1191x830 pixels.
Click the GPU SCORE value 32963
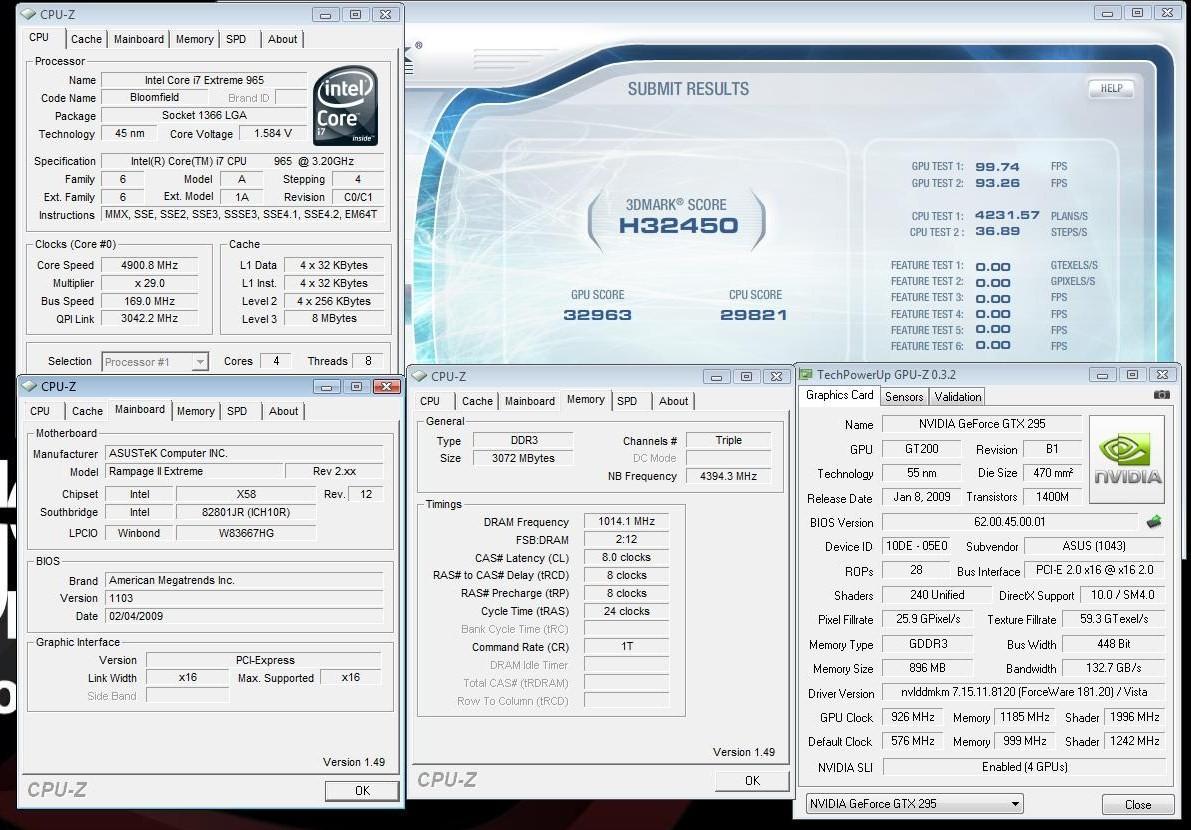tap(598, 314)
